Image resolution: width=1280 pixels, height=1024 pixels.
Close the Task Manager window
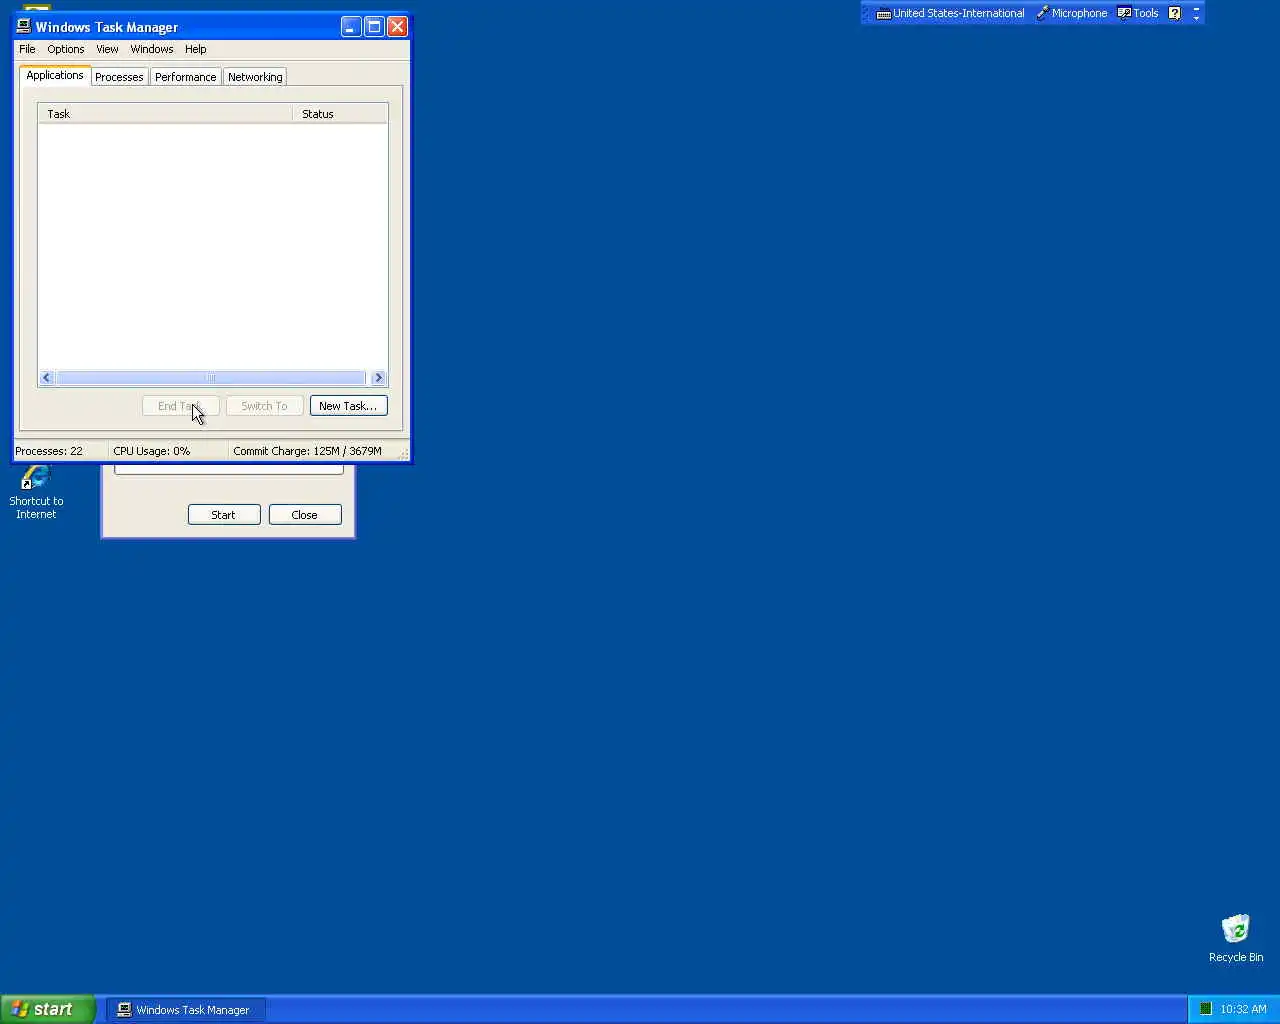[397, 27]
